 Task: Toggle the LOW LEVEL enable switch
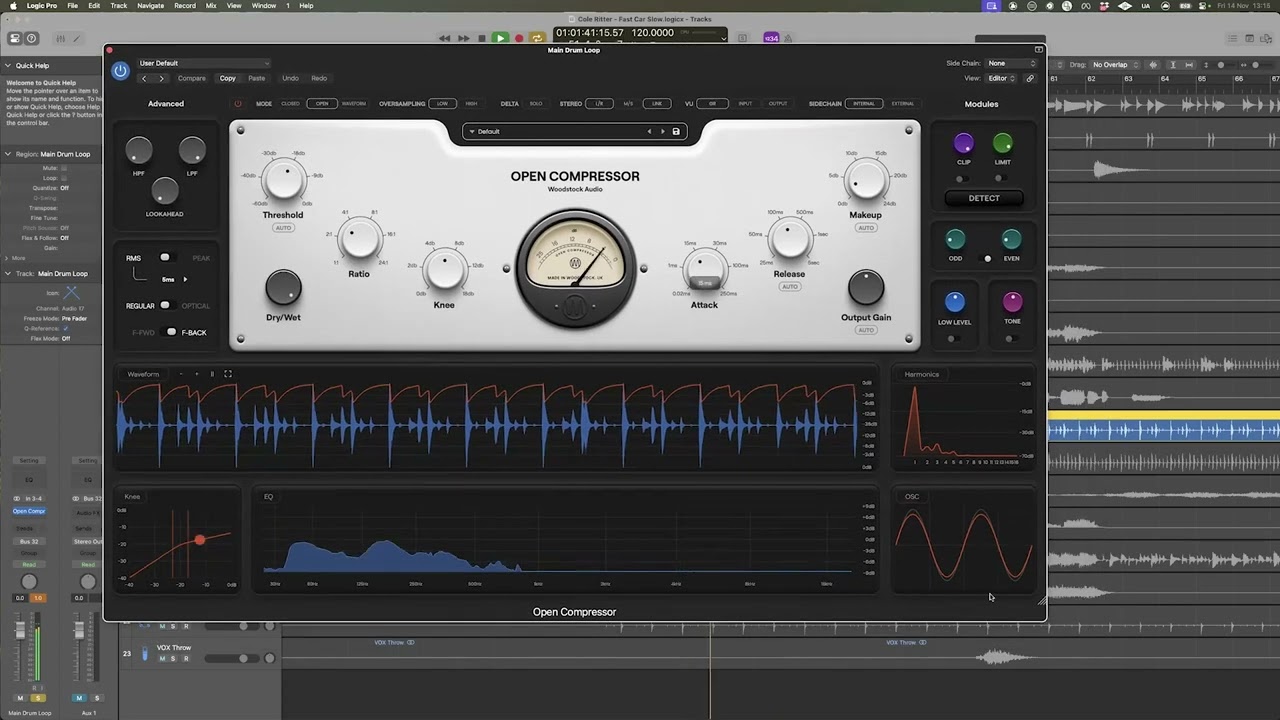tap(953, 339)
